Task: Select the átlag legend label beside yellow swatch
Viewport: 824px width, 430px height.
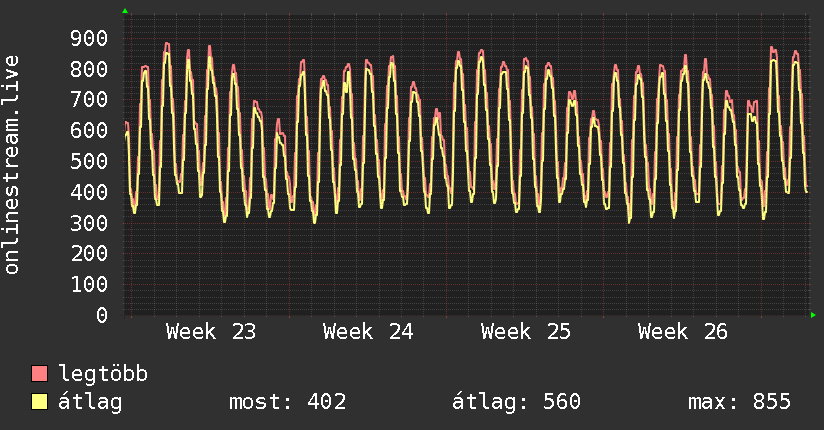Action: click(90, 402)
